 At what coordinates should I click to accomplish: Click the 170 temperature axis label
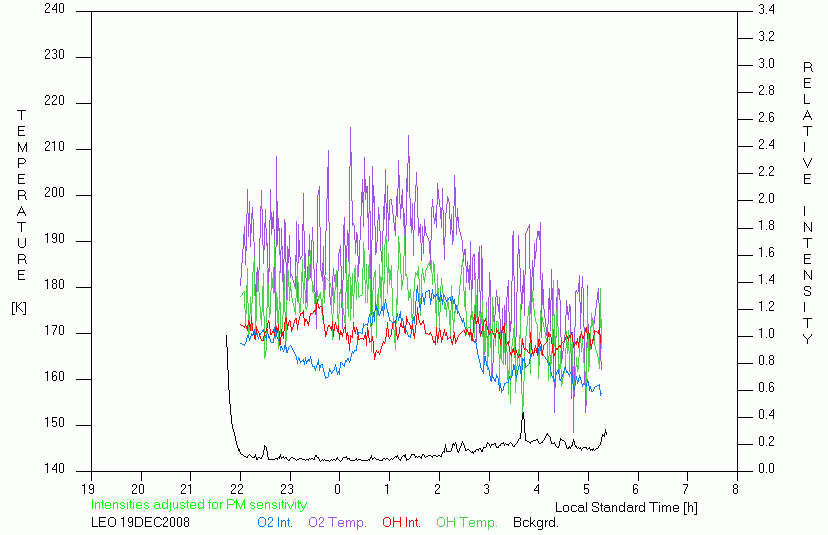[54, 331]
